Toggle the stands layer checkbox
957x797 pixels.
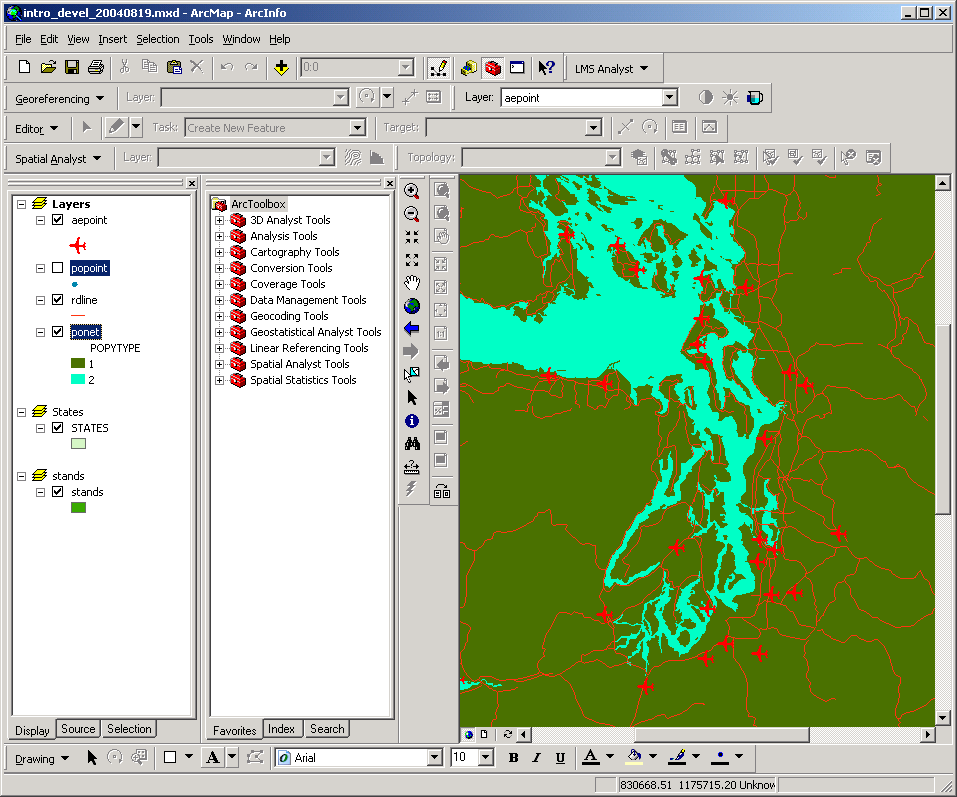point(57,491)
